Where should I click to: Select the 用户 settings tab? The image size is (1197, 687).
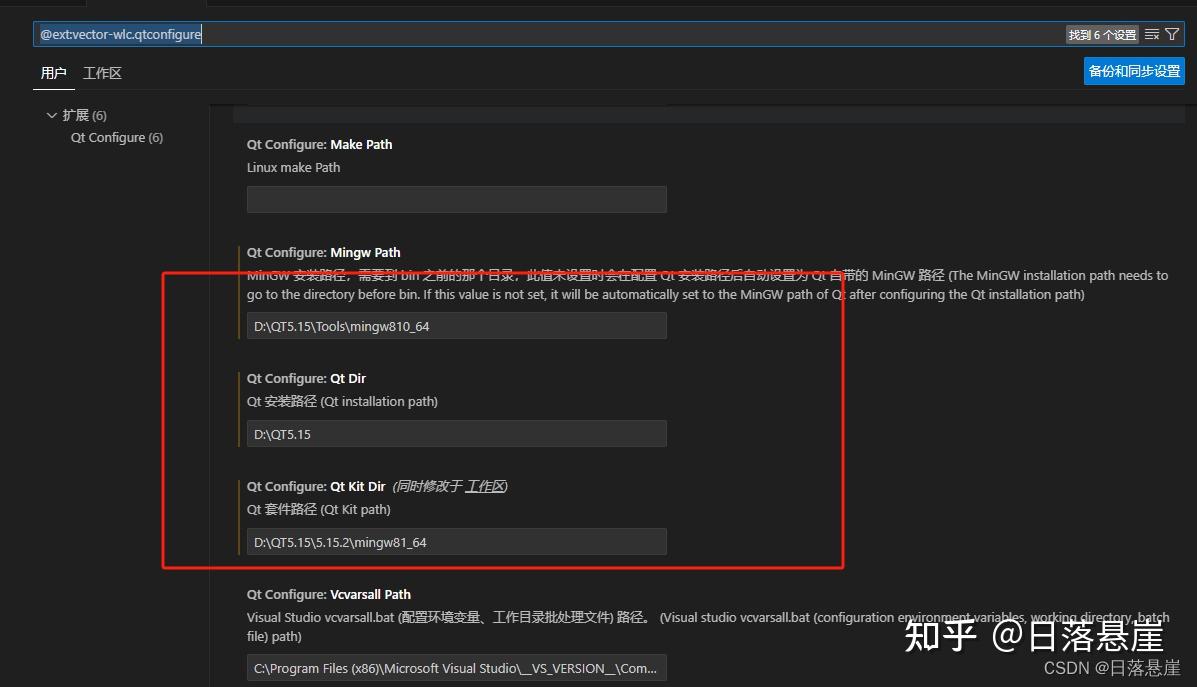click(x=53, y=72)
